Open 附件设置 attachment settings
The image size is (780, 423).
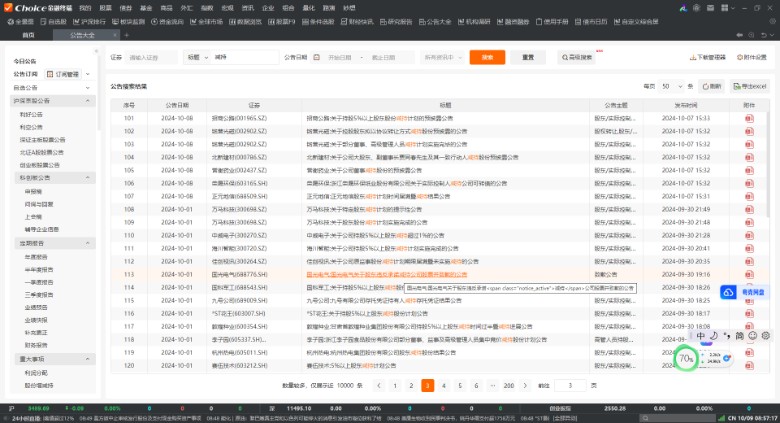(x=754, y=57)
